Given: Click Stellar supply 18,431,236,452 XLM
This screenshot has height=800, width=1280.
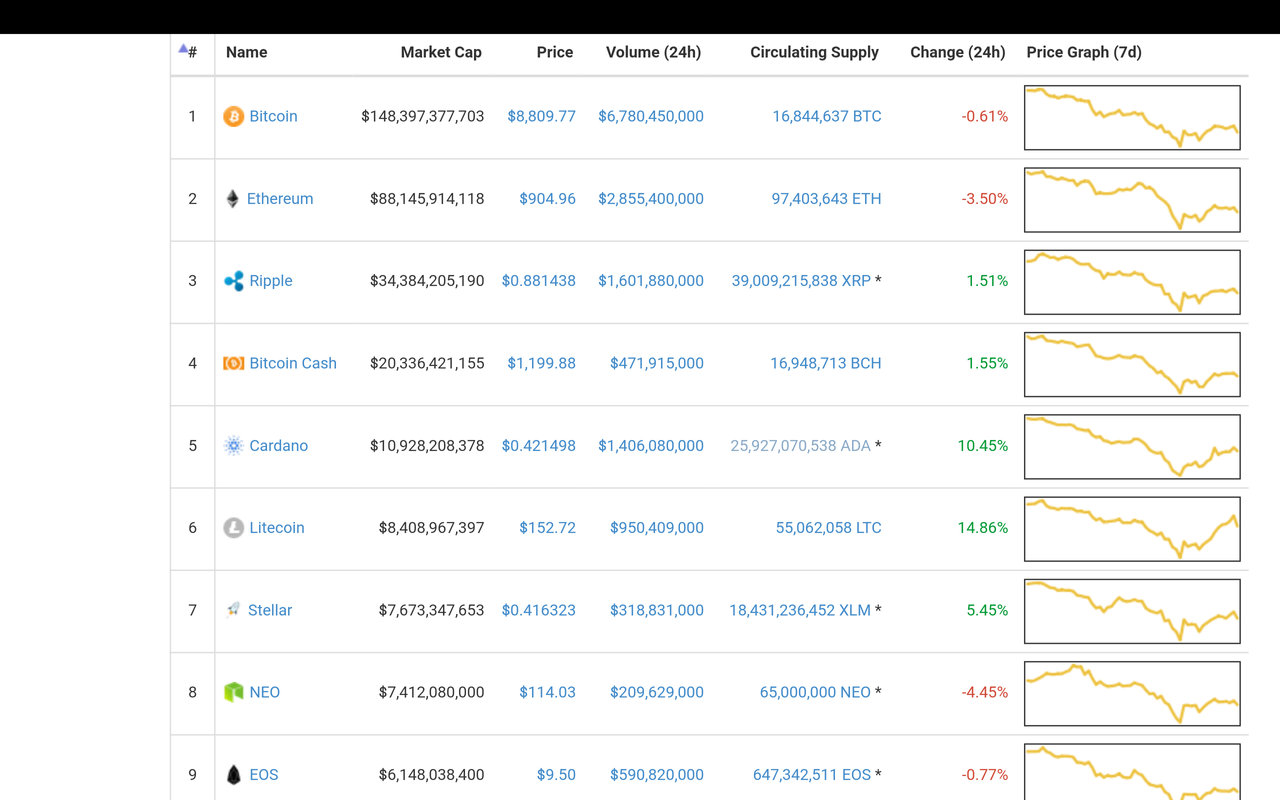Looking at the screenshot, I should tap(800, 610).
